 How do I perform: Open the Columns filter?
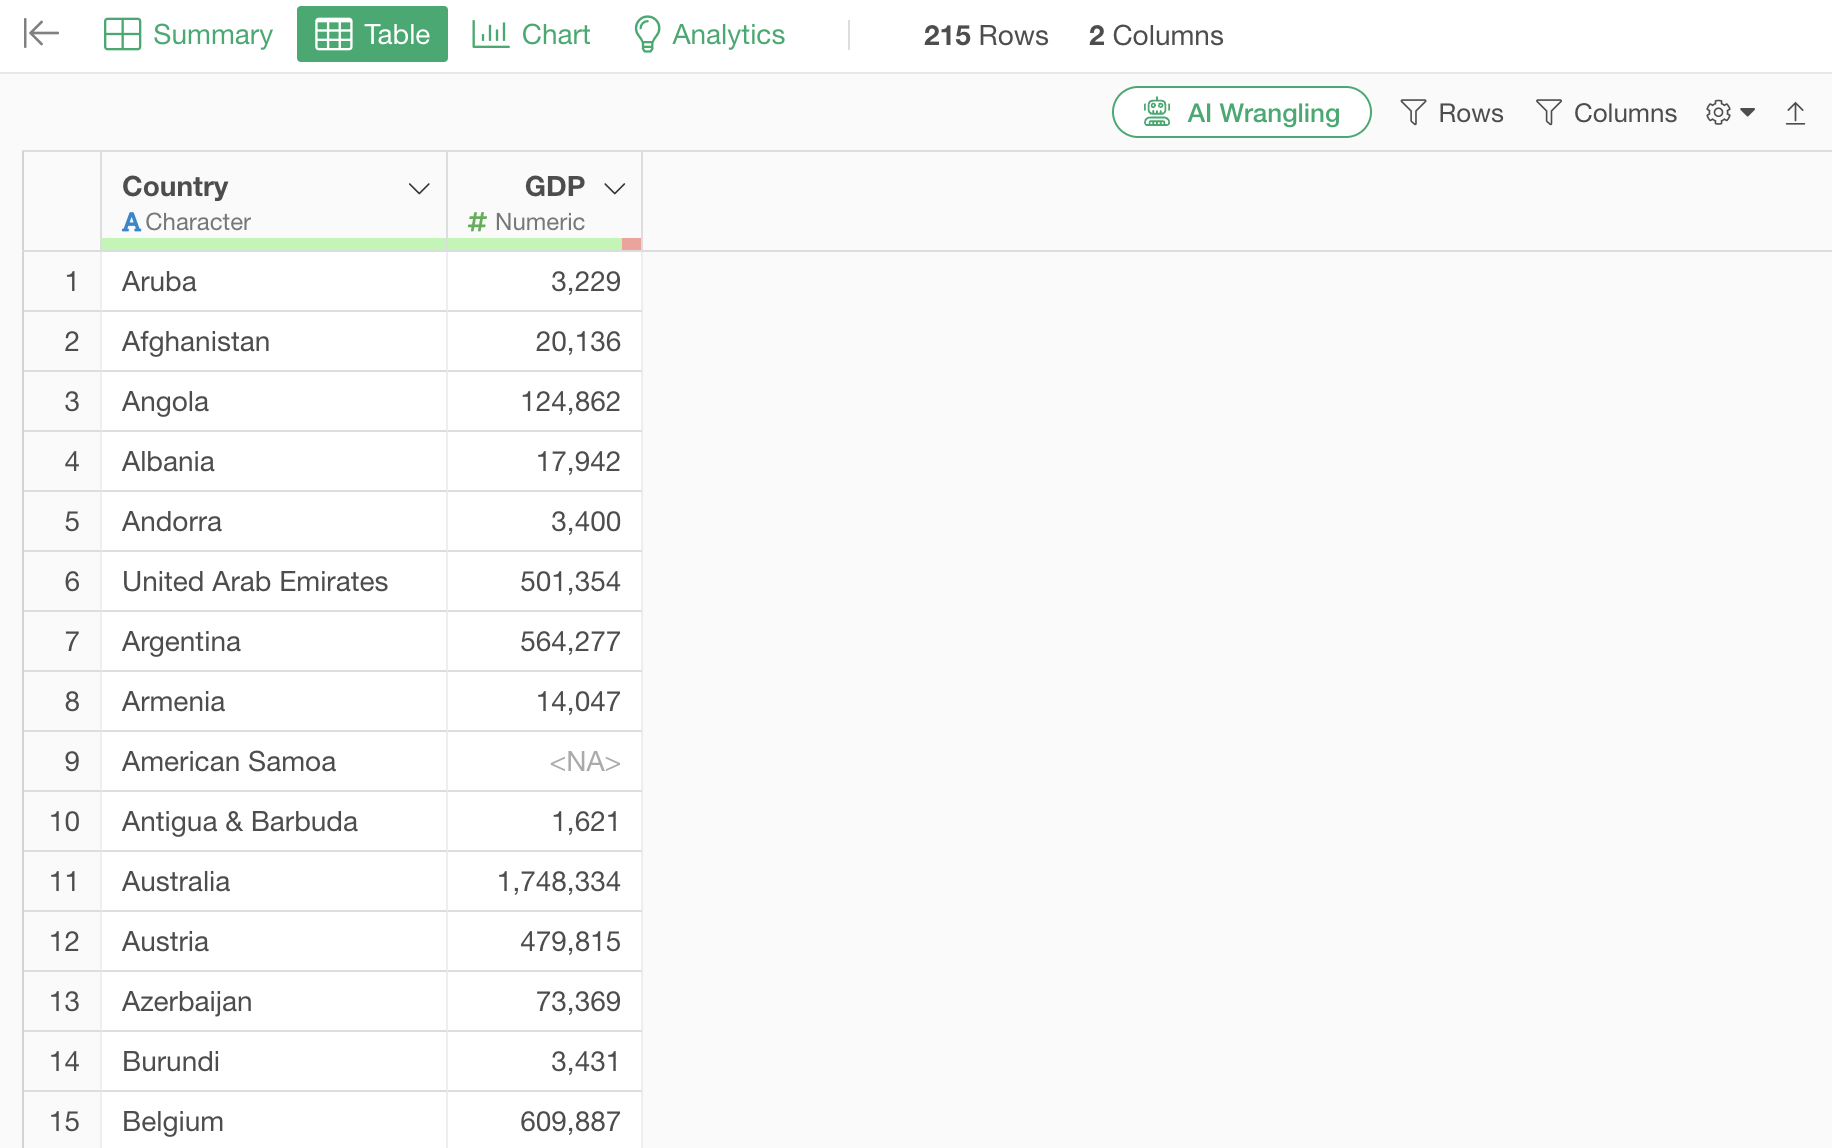point(1606,113)
